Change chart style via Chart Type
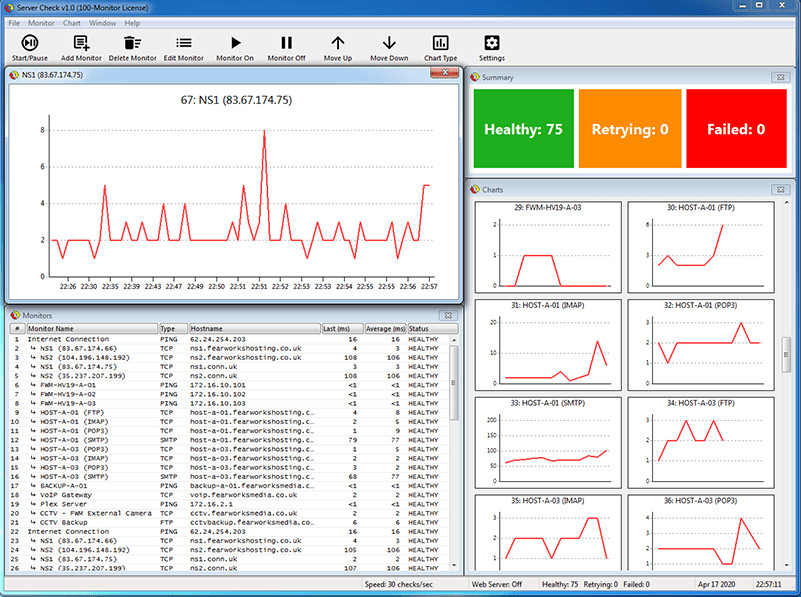The height and width of the screenshot is (597, 801). click(440, 43)
